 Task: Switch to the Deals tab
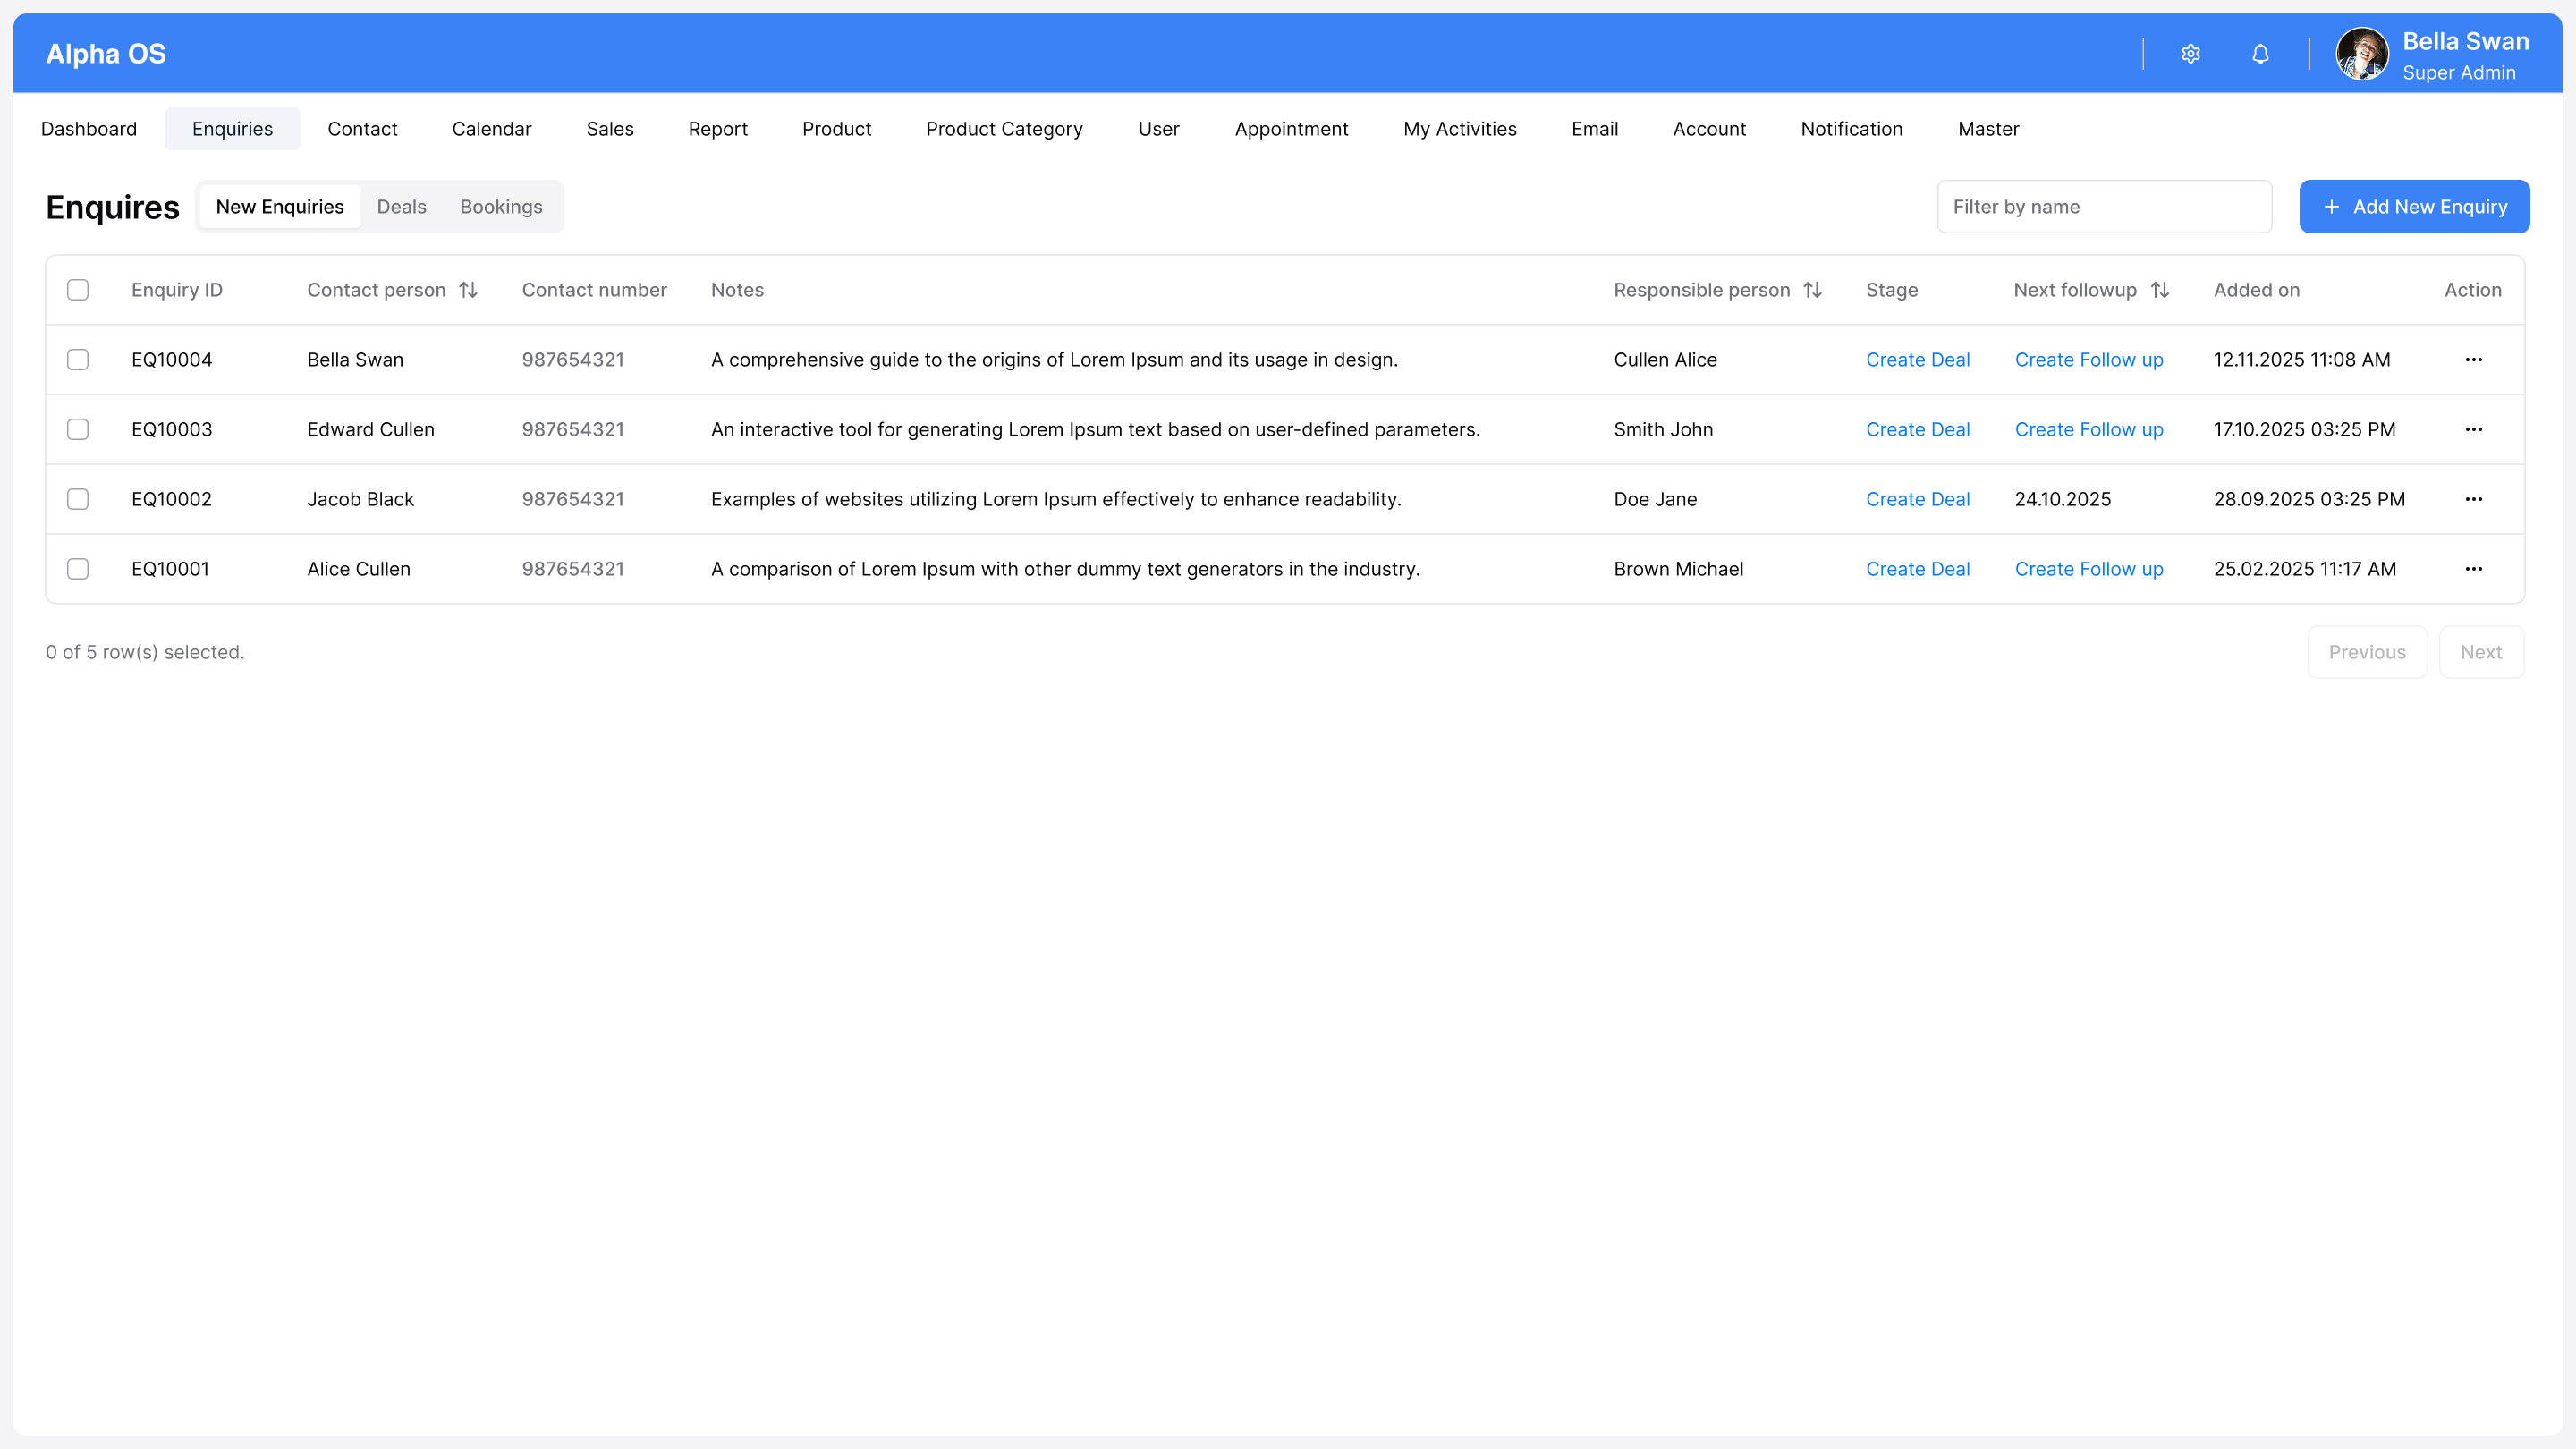click(x=401, y=207)
